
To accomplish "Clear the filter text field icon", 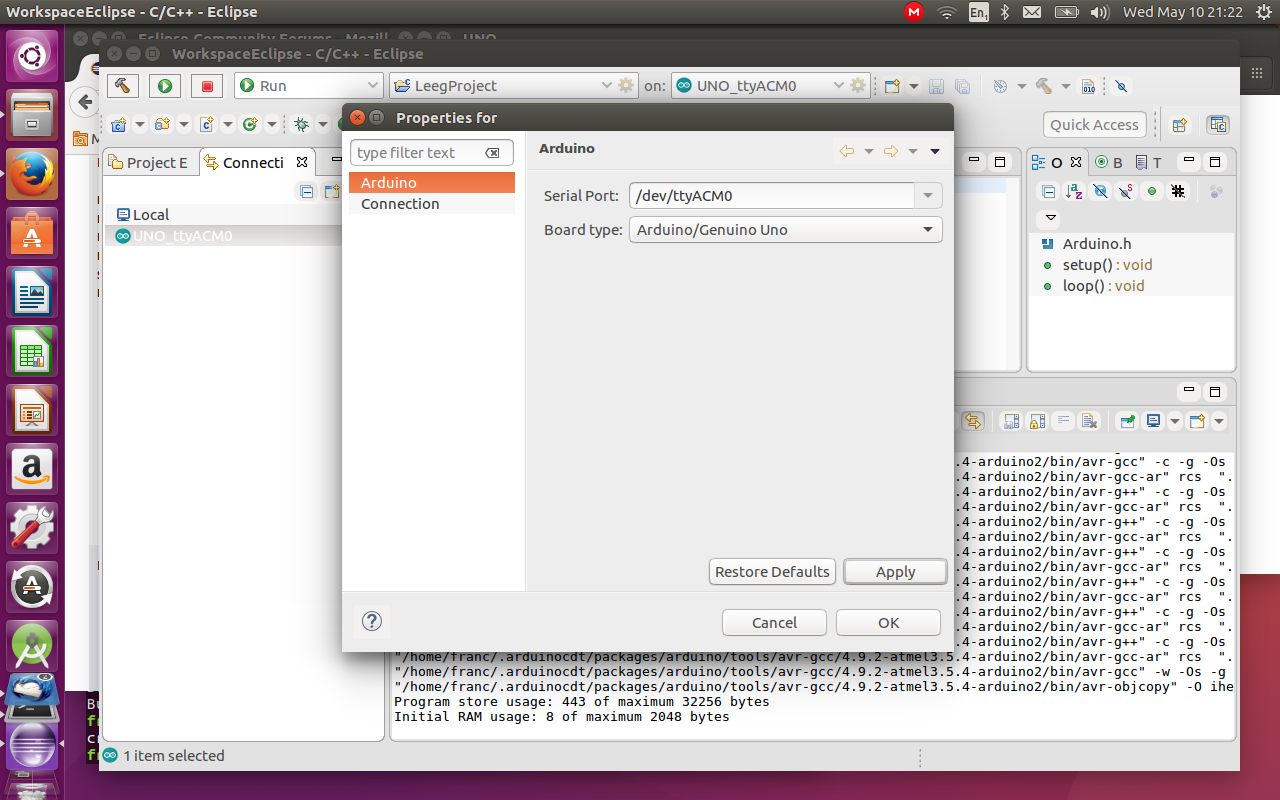I will point(492,153).
